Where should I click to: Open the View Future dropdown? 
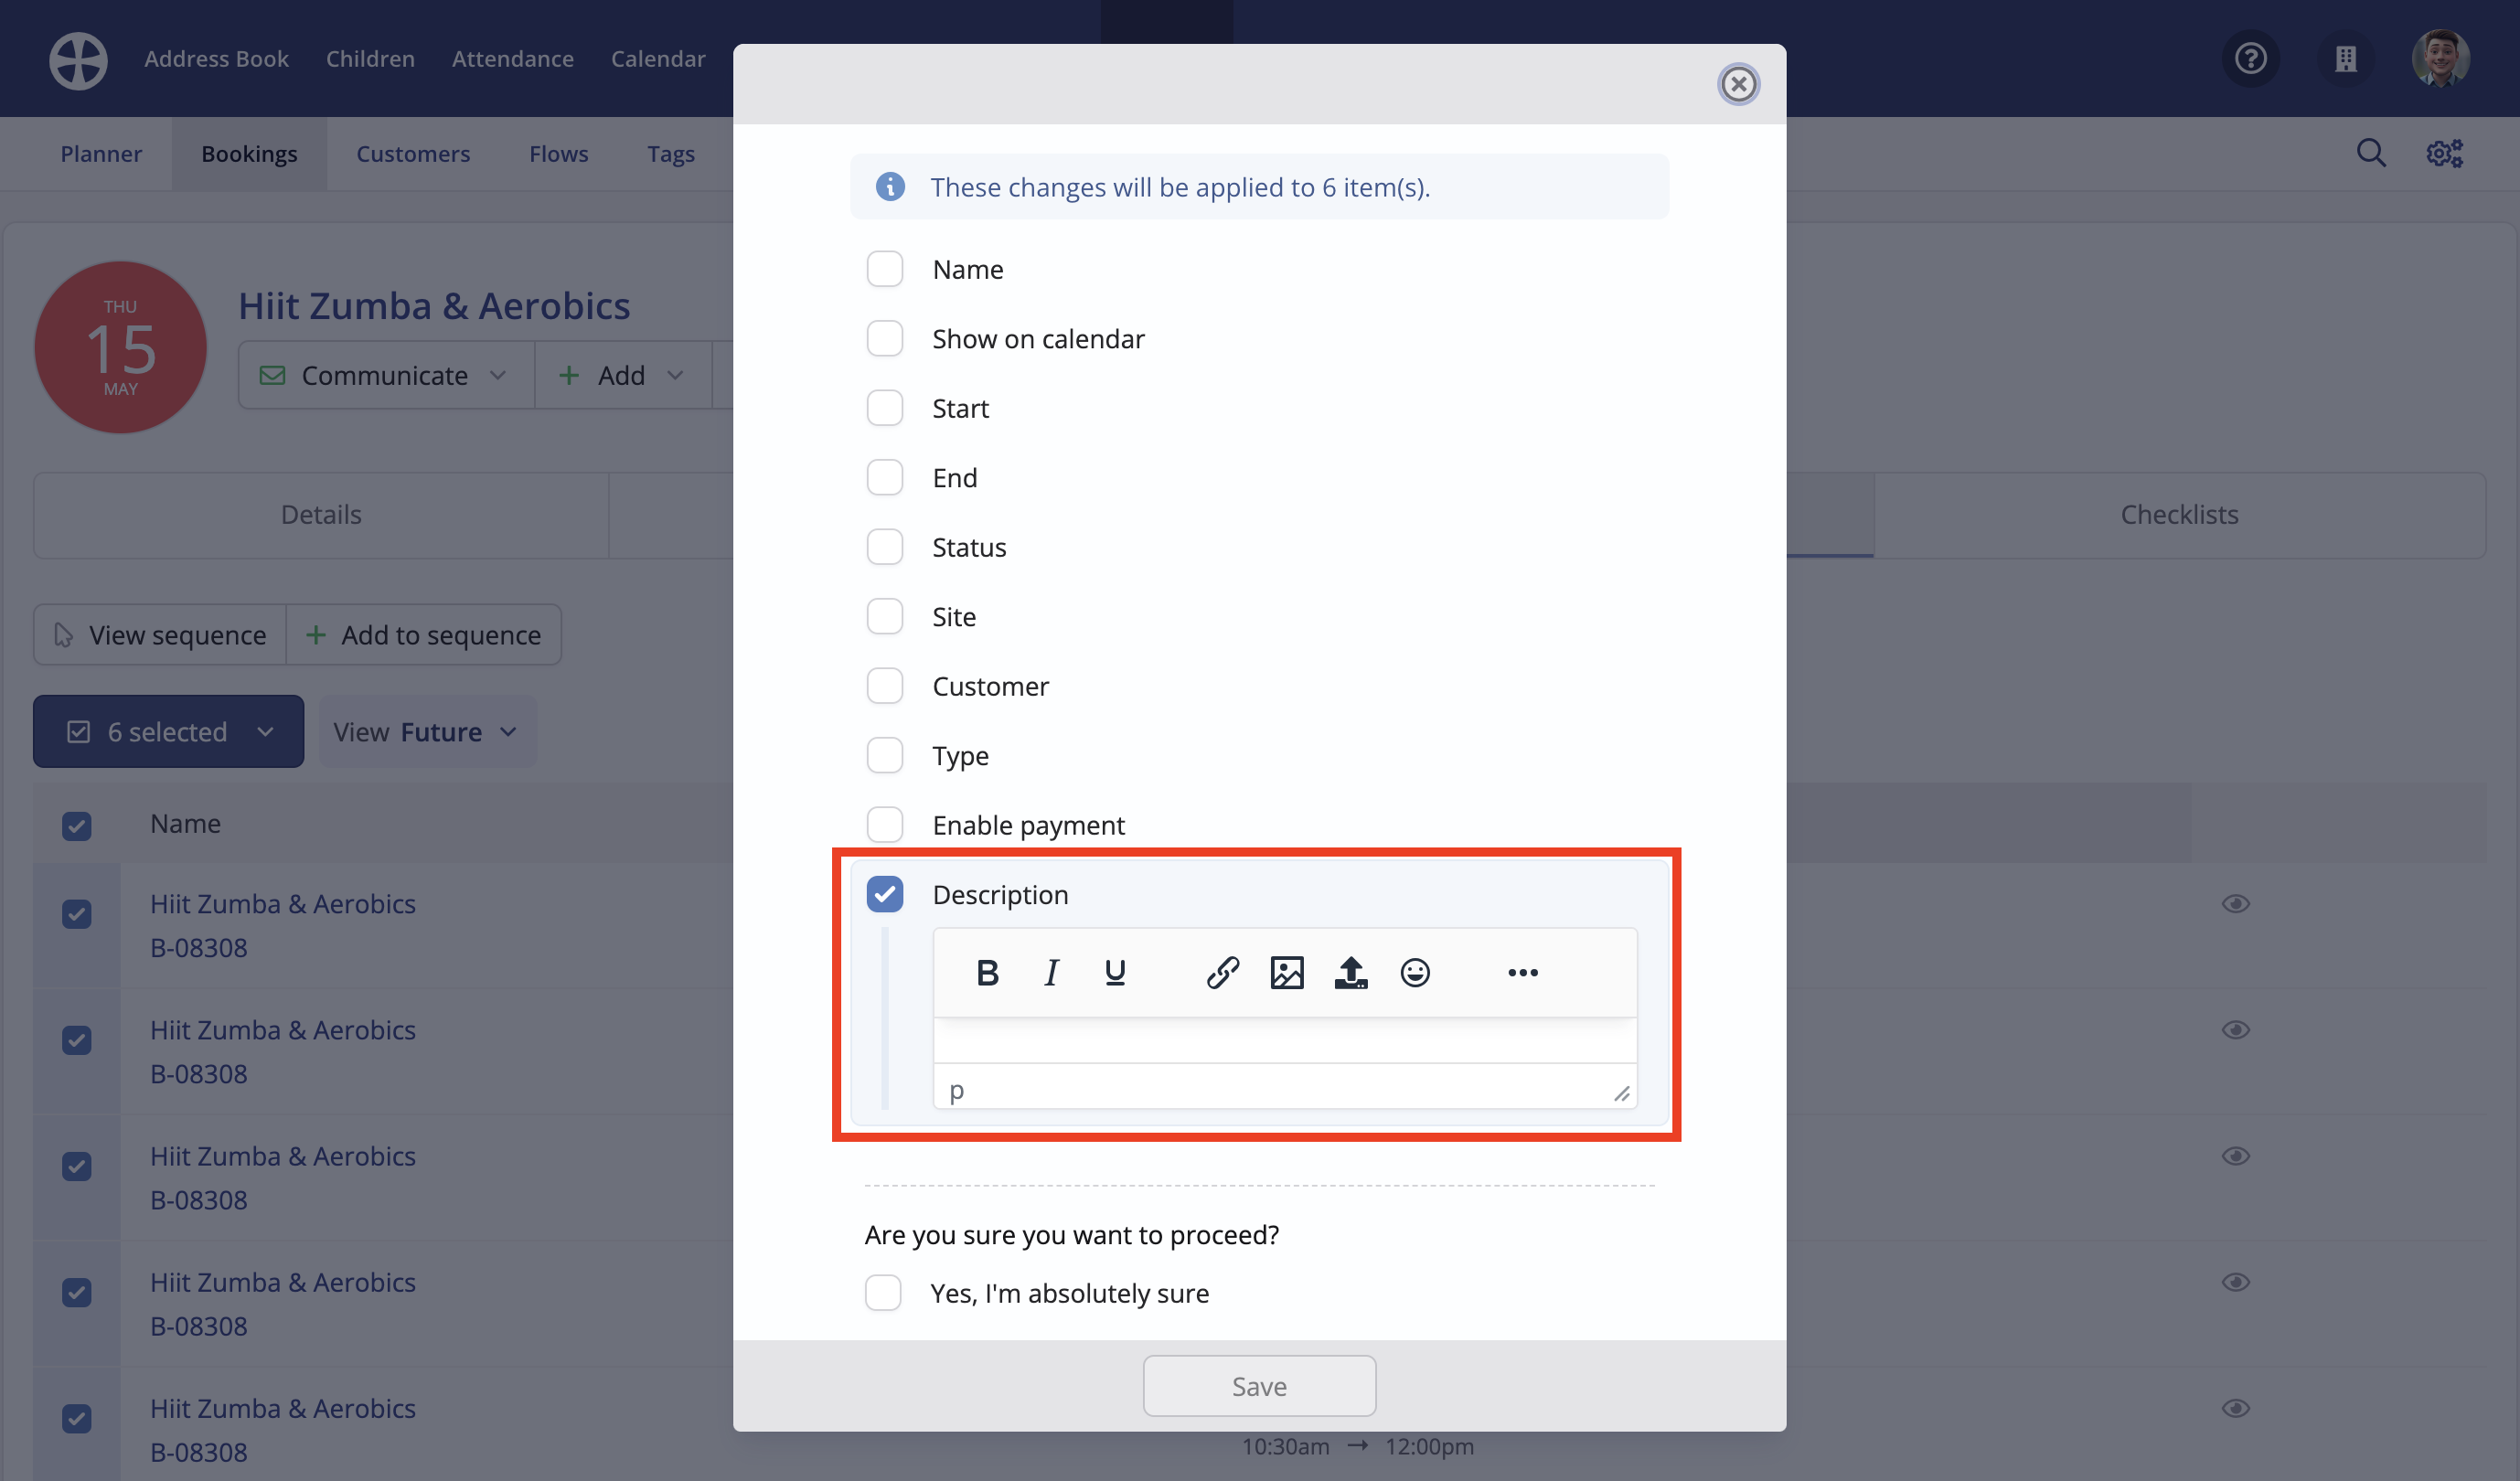pos(427,732)
